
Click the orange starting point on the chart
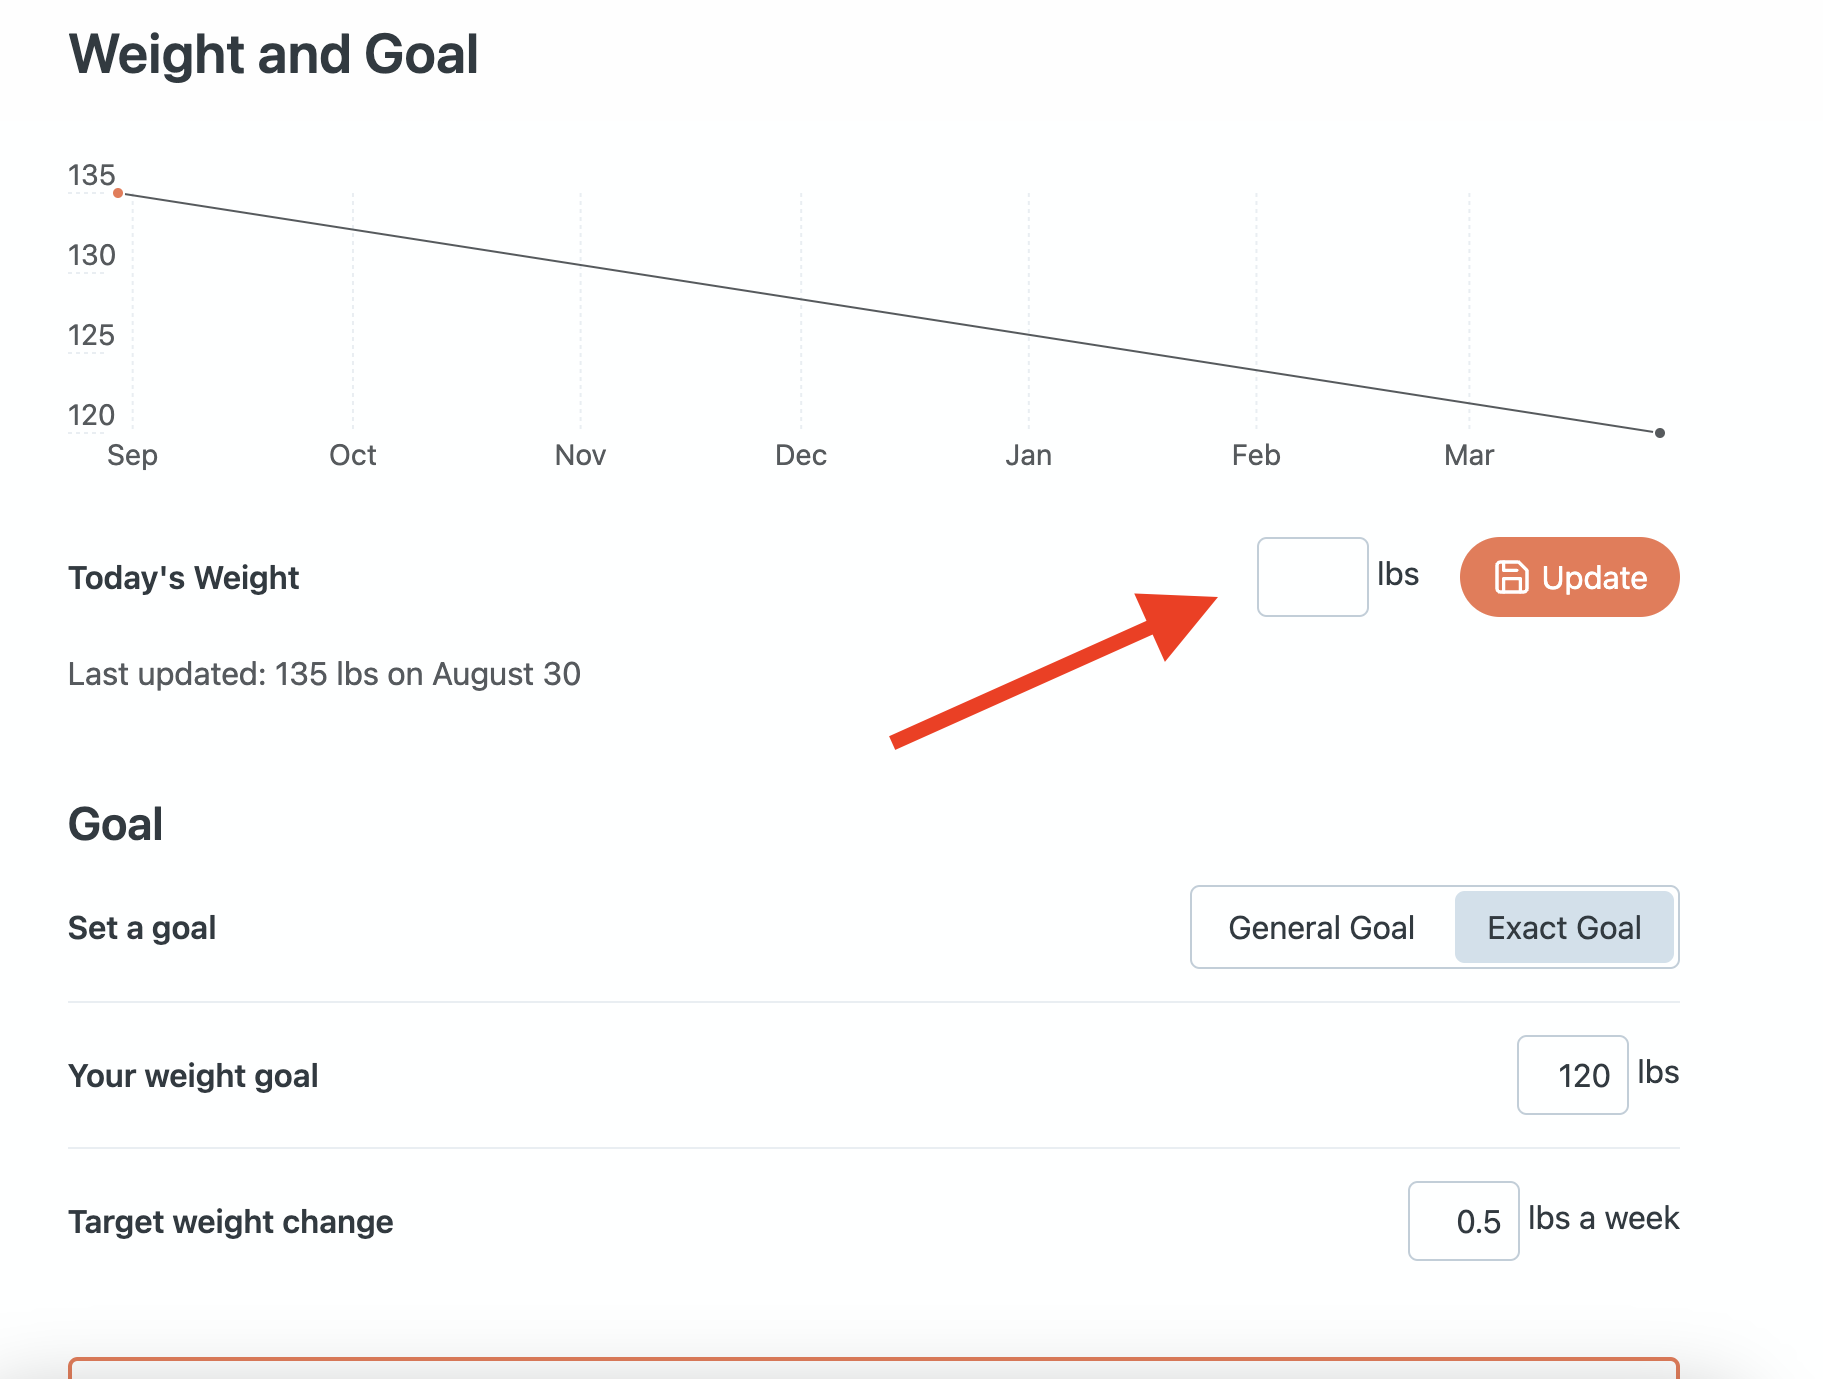pyautogui.click(x=118, y=193)
